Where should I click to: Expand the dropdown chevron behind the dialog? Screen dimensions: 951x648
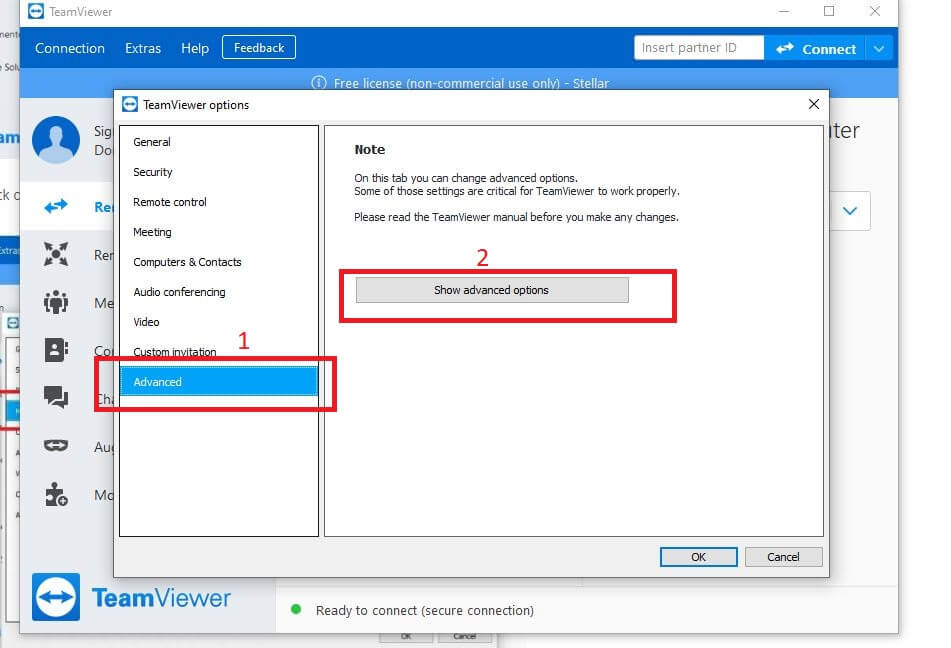(850, 211)
